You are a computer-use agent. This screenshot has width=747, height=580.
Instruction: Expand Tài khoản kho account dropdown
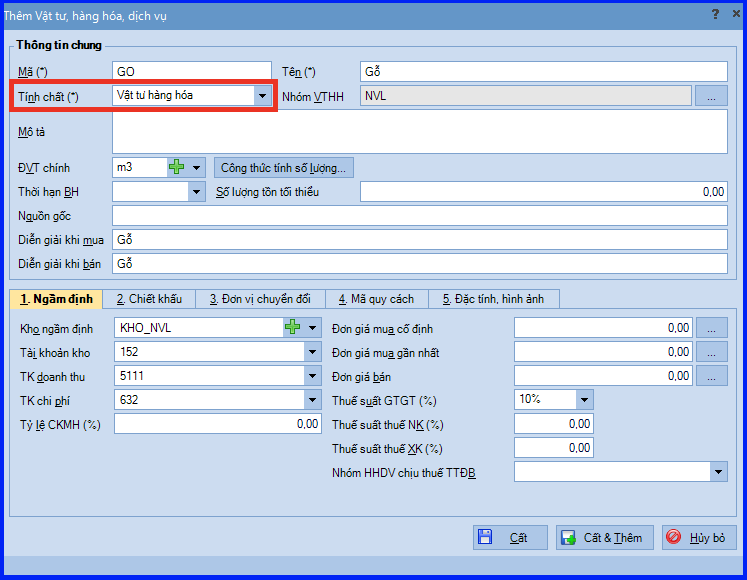[x=313, y=352]
